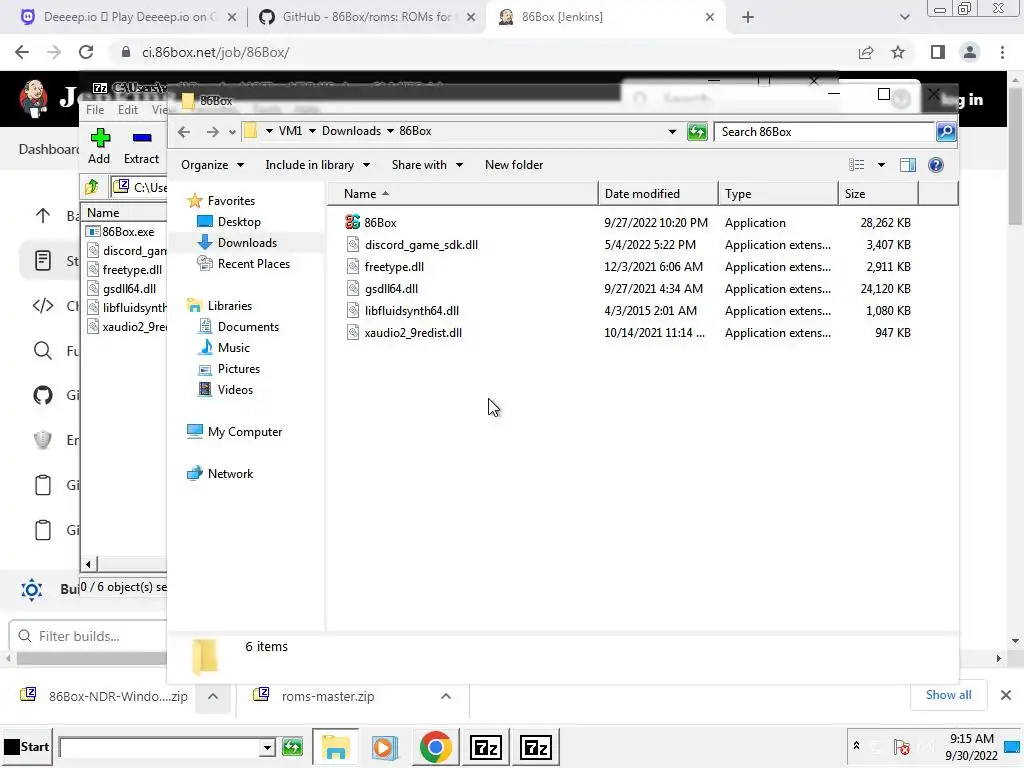Open Chrome three-dot menu
Viewport: 1024px width, 768px height.
(1002, 52)
